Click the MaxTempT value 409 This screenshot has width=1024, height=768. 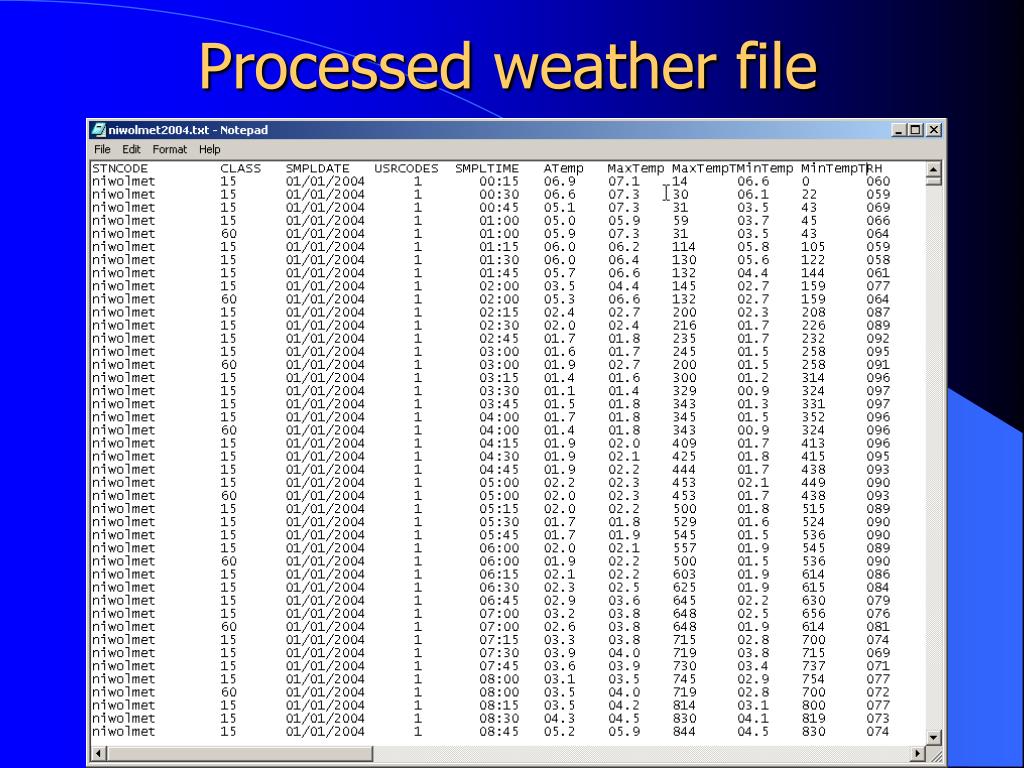click(x=684, y=443)
